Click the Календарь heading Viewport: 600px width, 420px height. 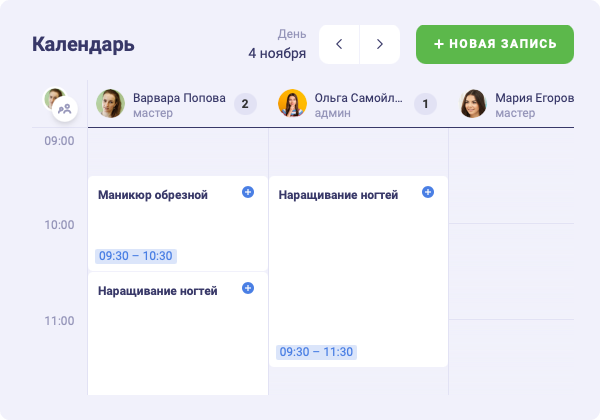[x=83, y=45]
